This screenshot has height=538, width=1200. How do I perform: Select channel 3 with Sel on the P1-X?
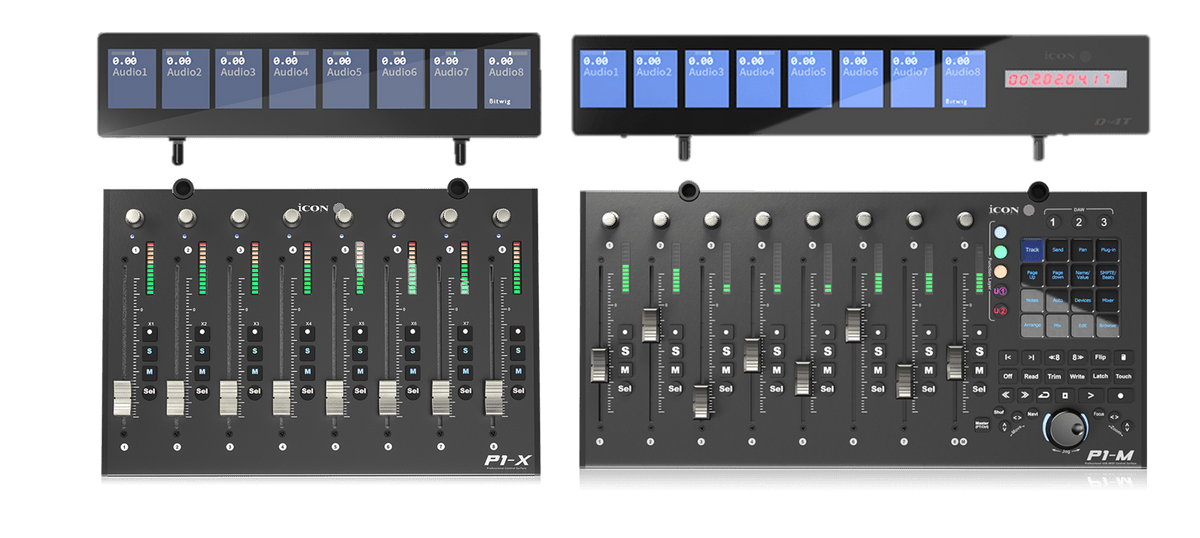click(x=254, y=391)
